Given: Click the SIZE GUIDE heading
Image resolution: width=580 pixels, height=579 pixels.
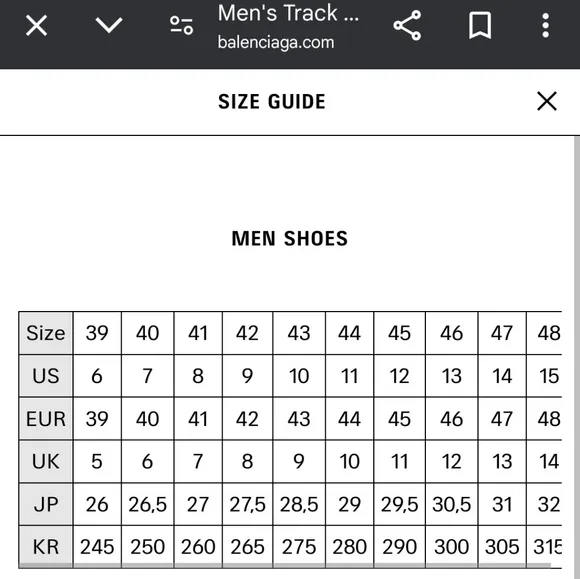Looking at the screenshot, I should point(272,101).
